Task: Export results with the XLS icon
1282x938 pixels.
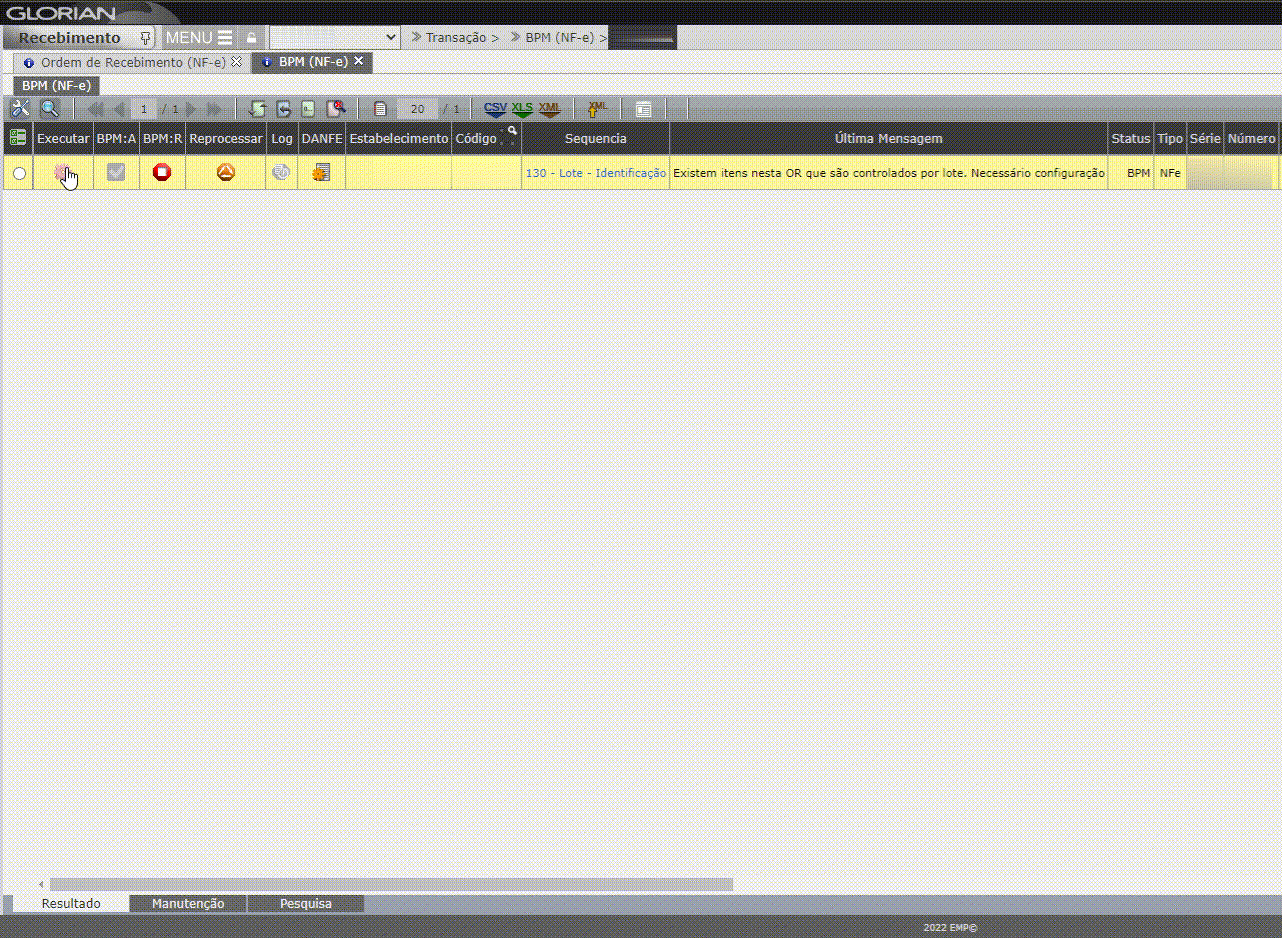Action: tap(521, 108)
